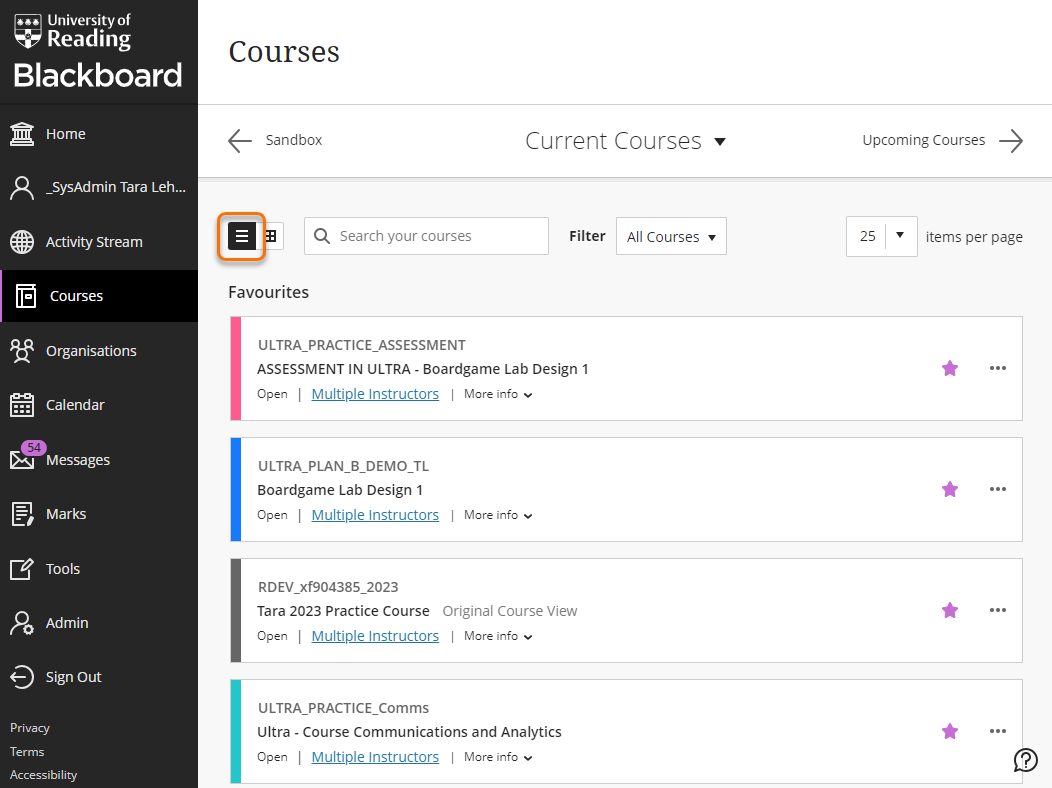This screenshot has width=1052, height=788.
Task: Open the Current Courses term selector
Action: (625, 140)
